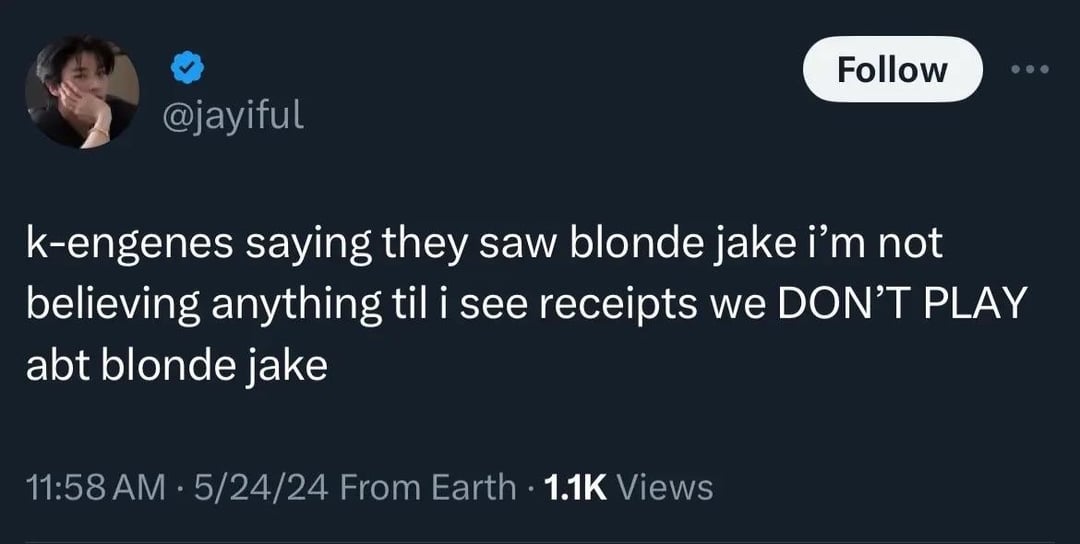Open the profile avatar photo

point(82,92)
